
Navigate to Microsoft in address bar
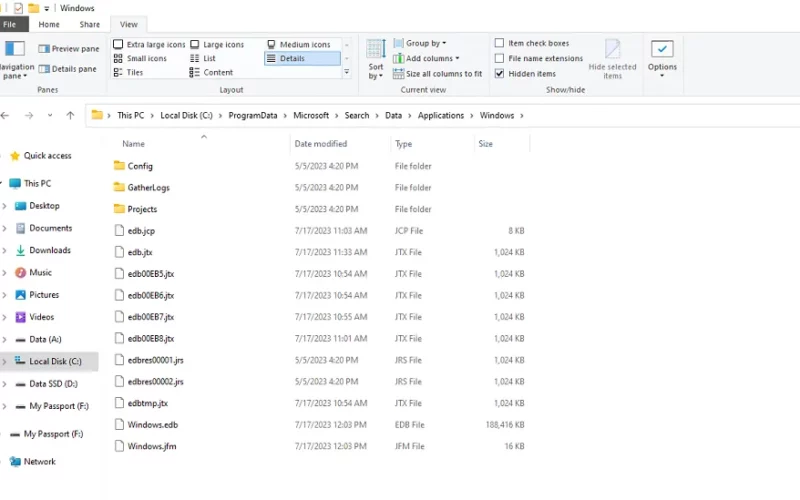coord(311,116)
